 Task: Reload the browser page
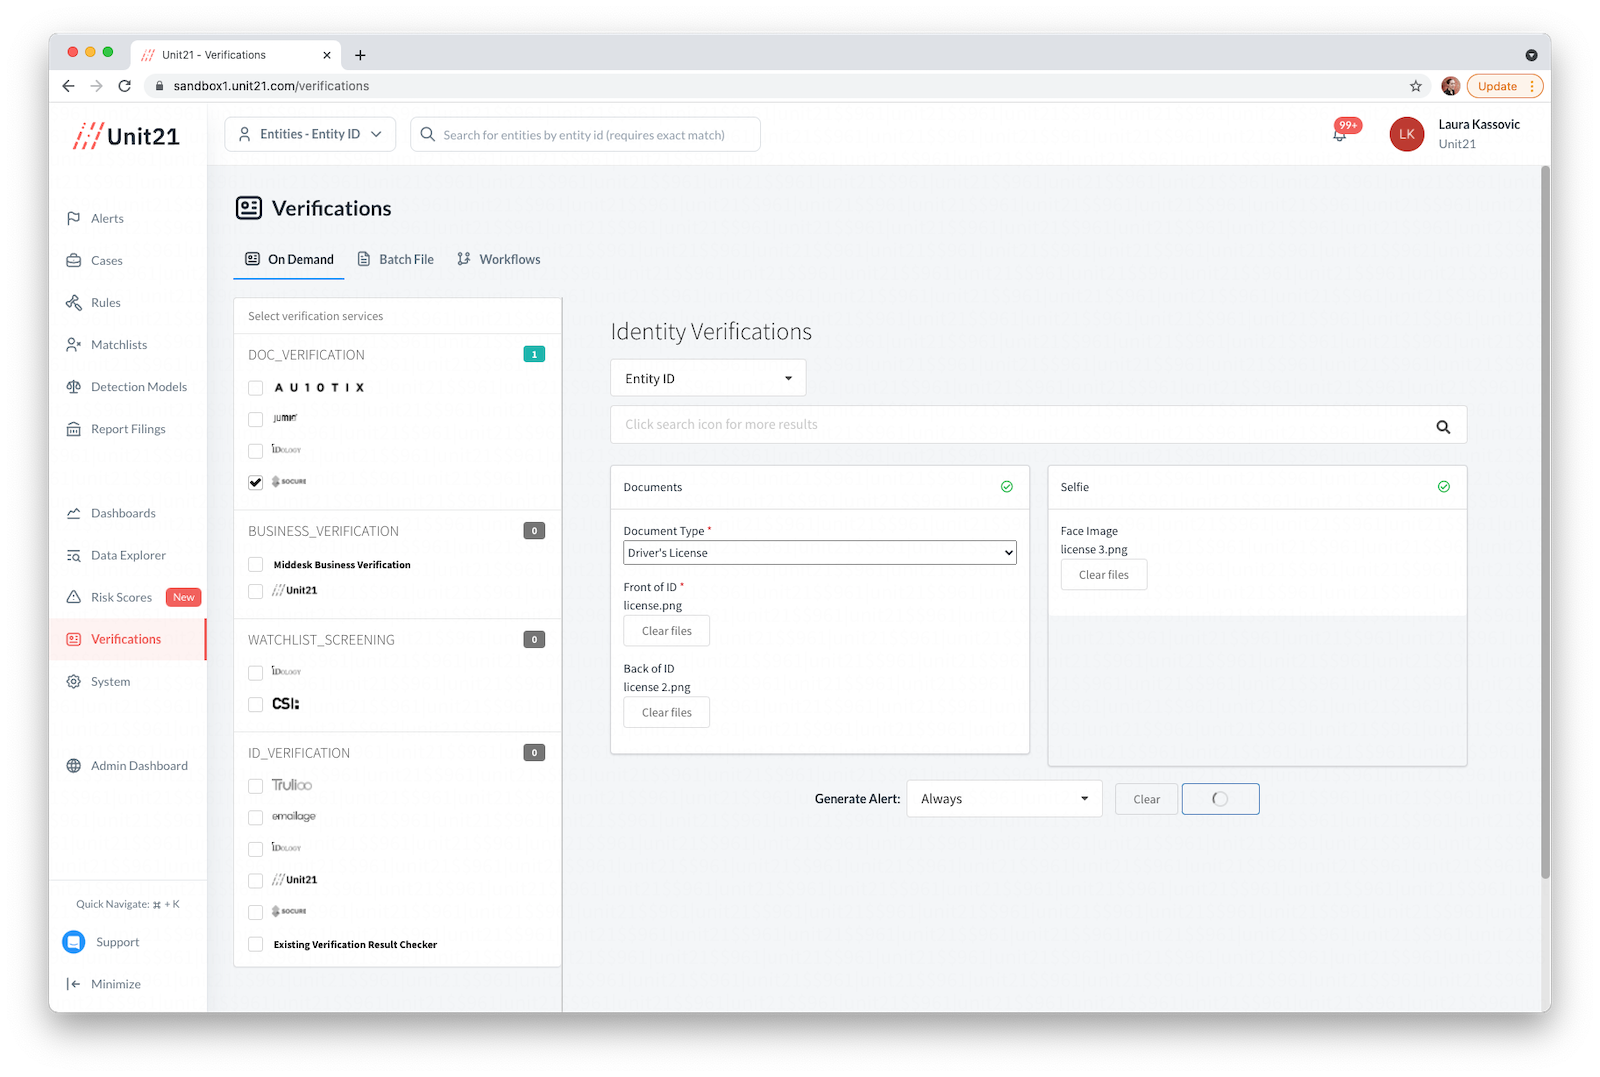point(125,86)
